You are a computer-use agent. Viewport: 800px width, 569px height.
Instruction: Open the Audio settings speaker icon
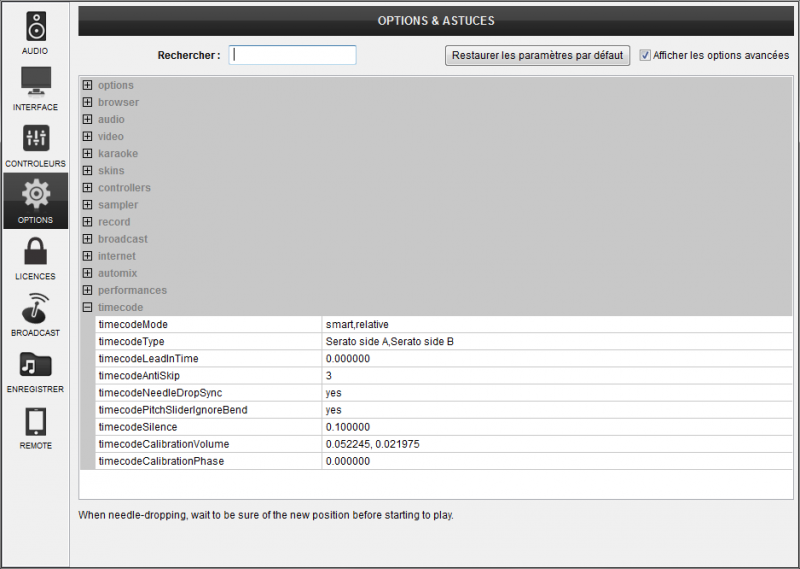pyautogui.click(x=35, y=26)
